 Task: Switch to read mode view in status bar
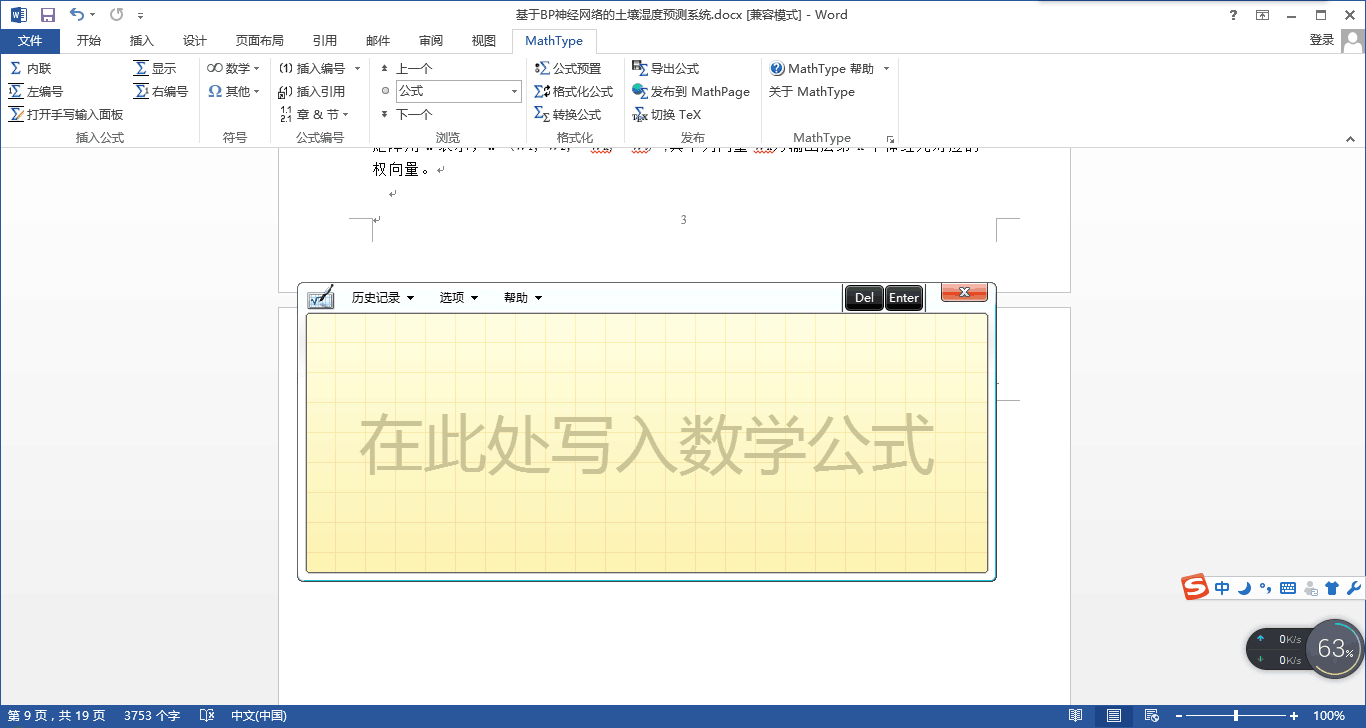(x=1075, y=716)
